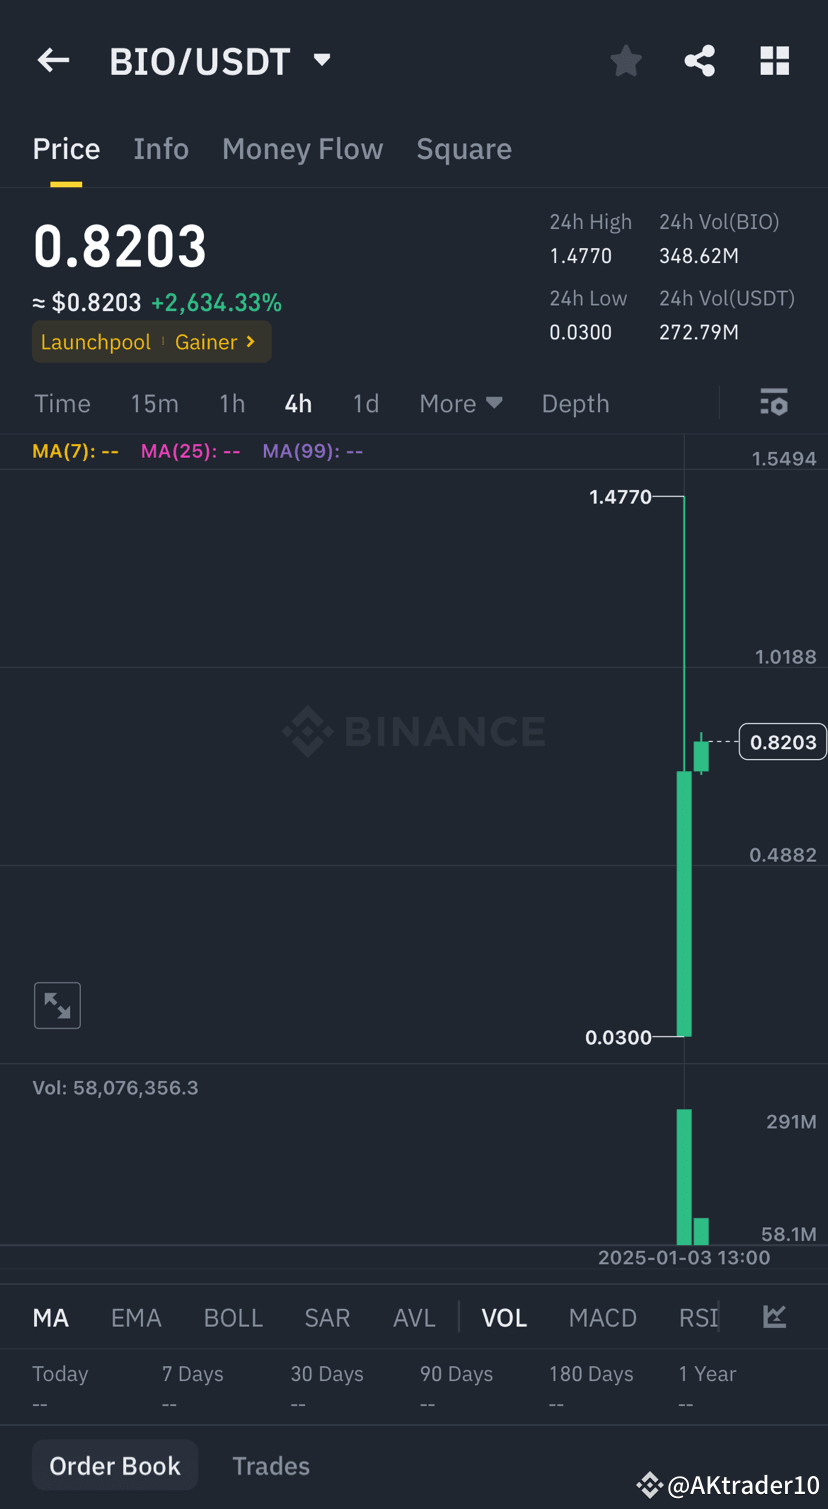Open the Gainer chevron tag
The image size is (828, 1509).
coord(215,342)
